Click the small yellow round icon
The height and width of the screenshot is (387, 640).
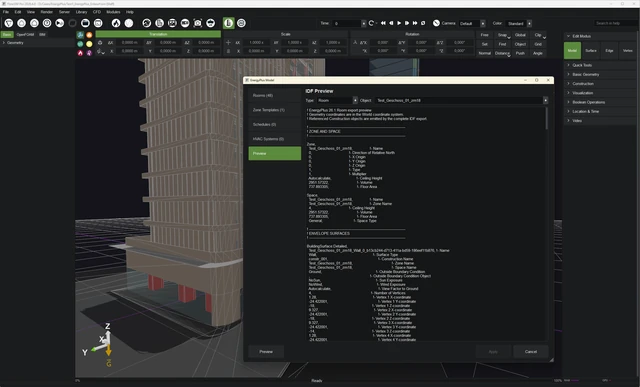point(89,44)
